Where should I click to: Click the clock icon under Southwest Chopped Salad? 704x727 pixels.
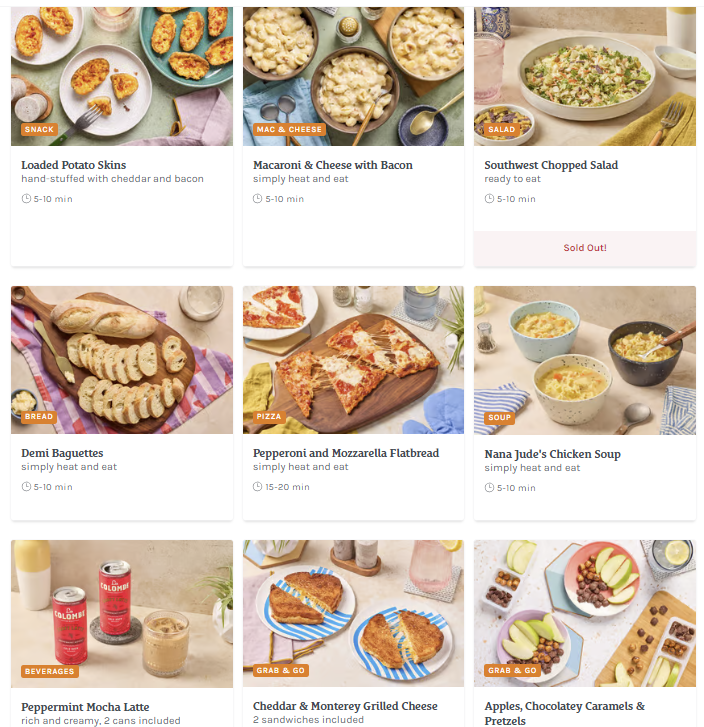point(489,199)
